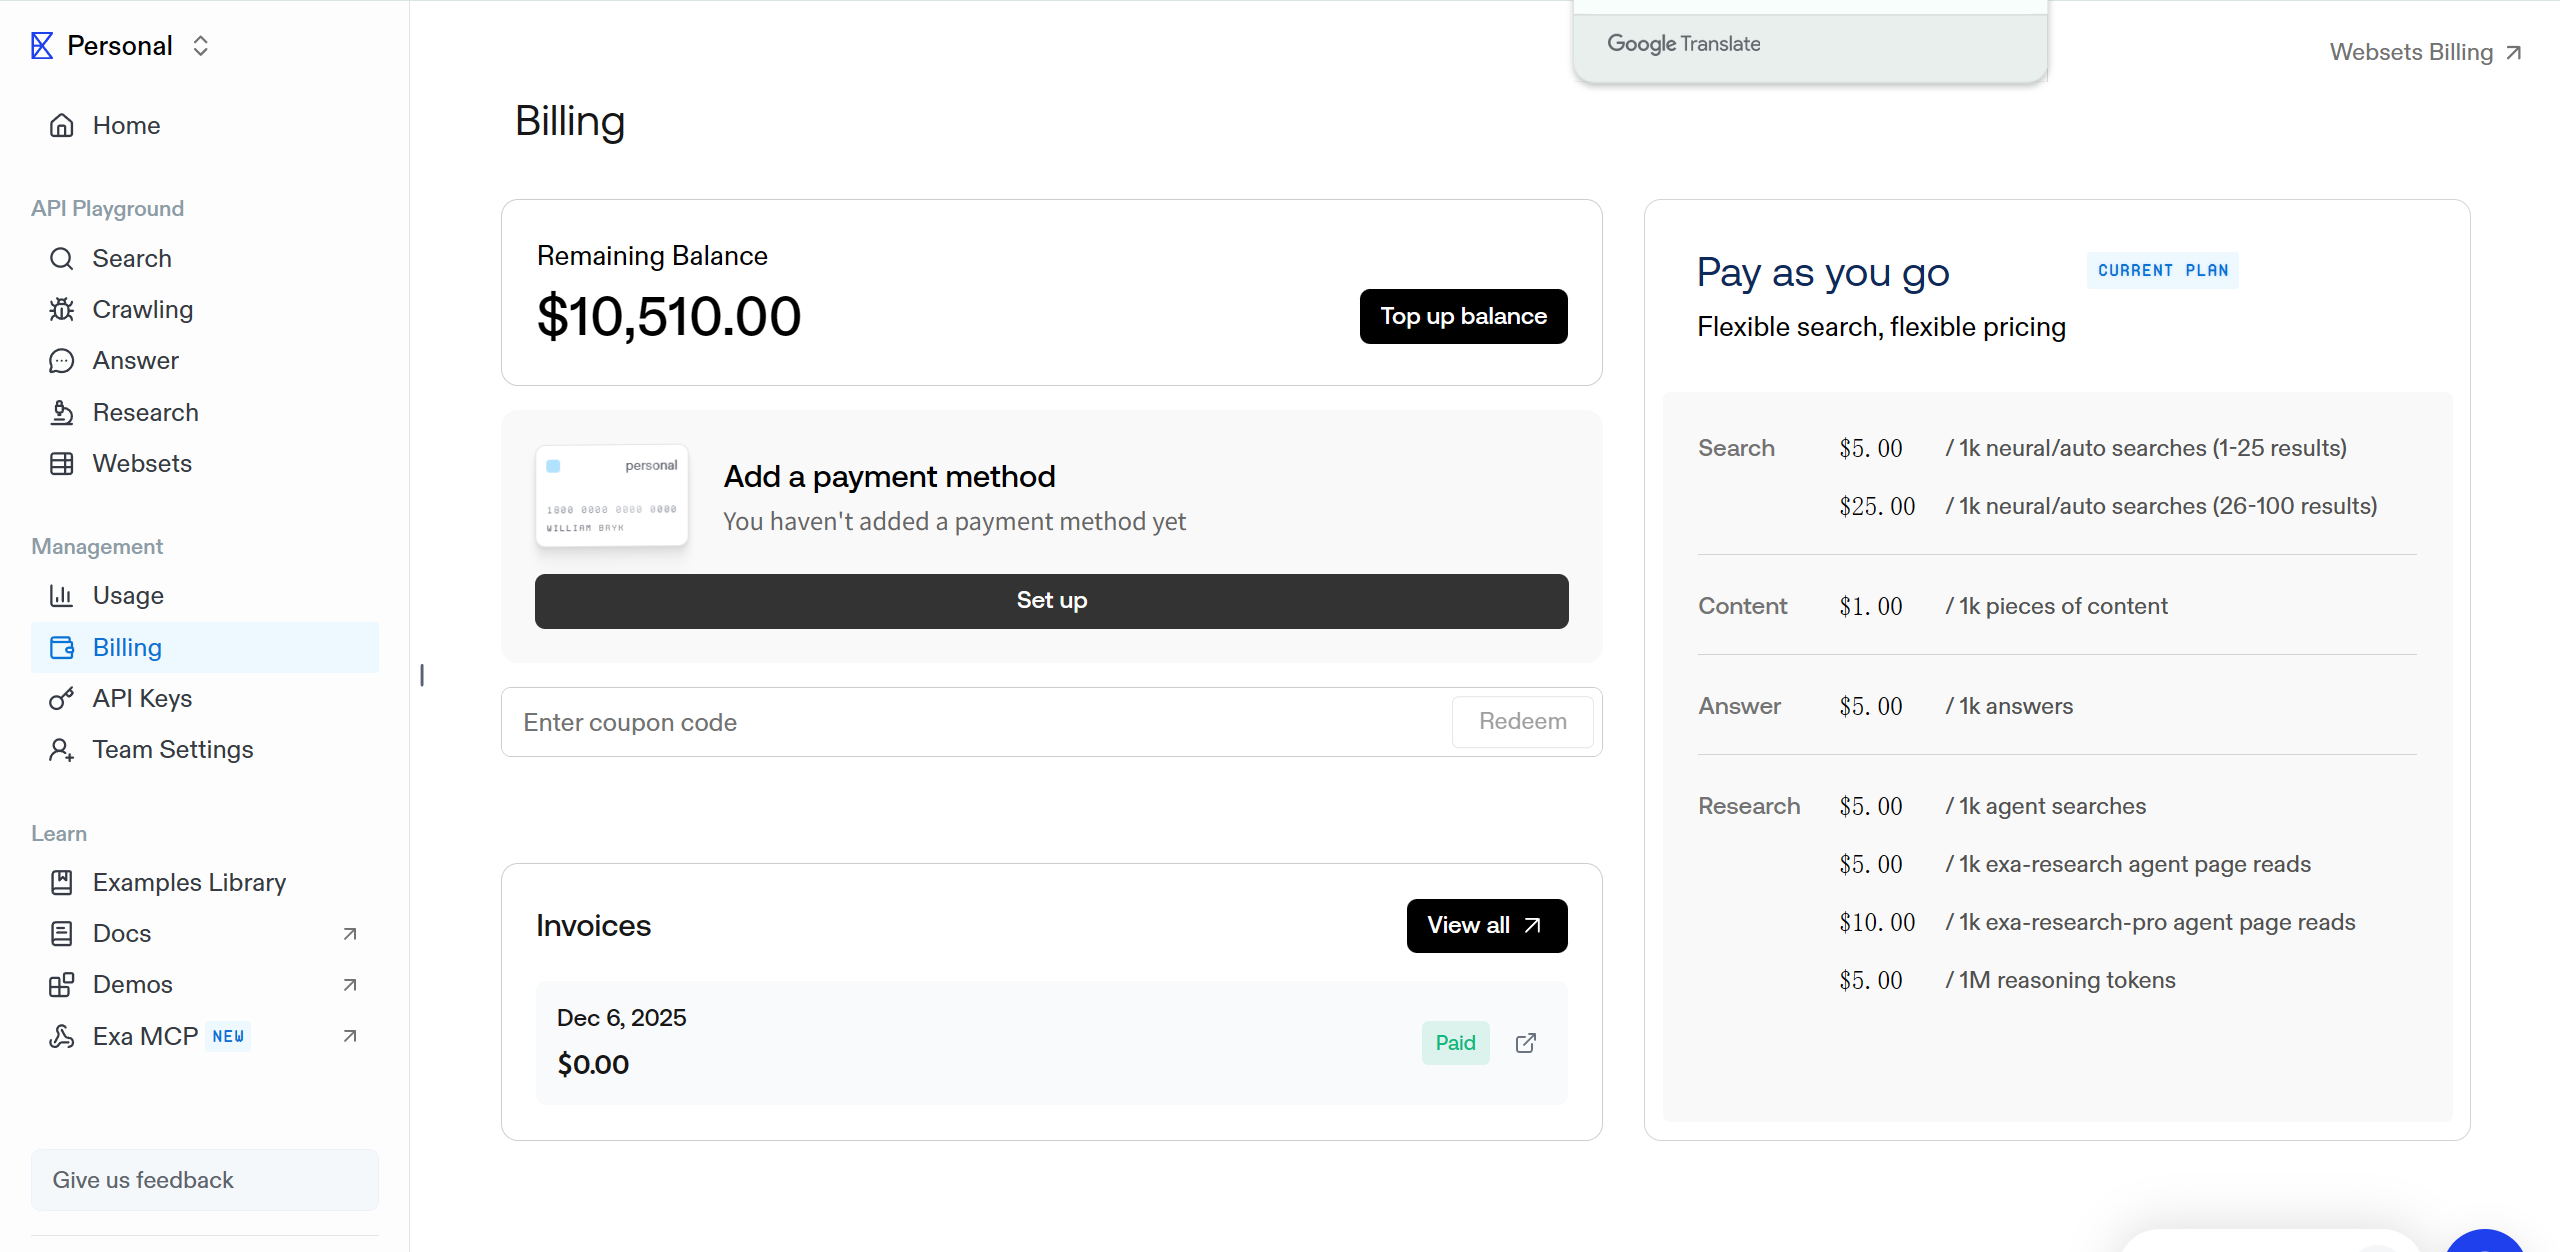Click "/ 1M reasoning tokens" text
The width and height of the screenshot is (2560, 1252).
click(2061, 981)
